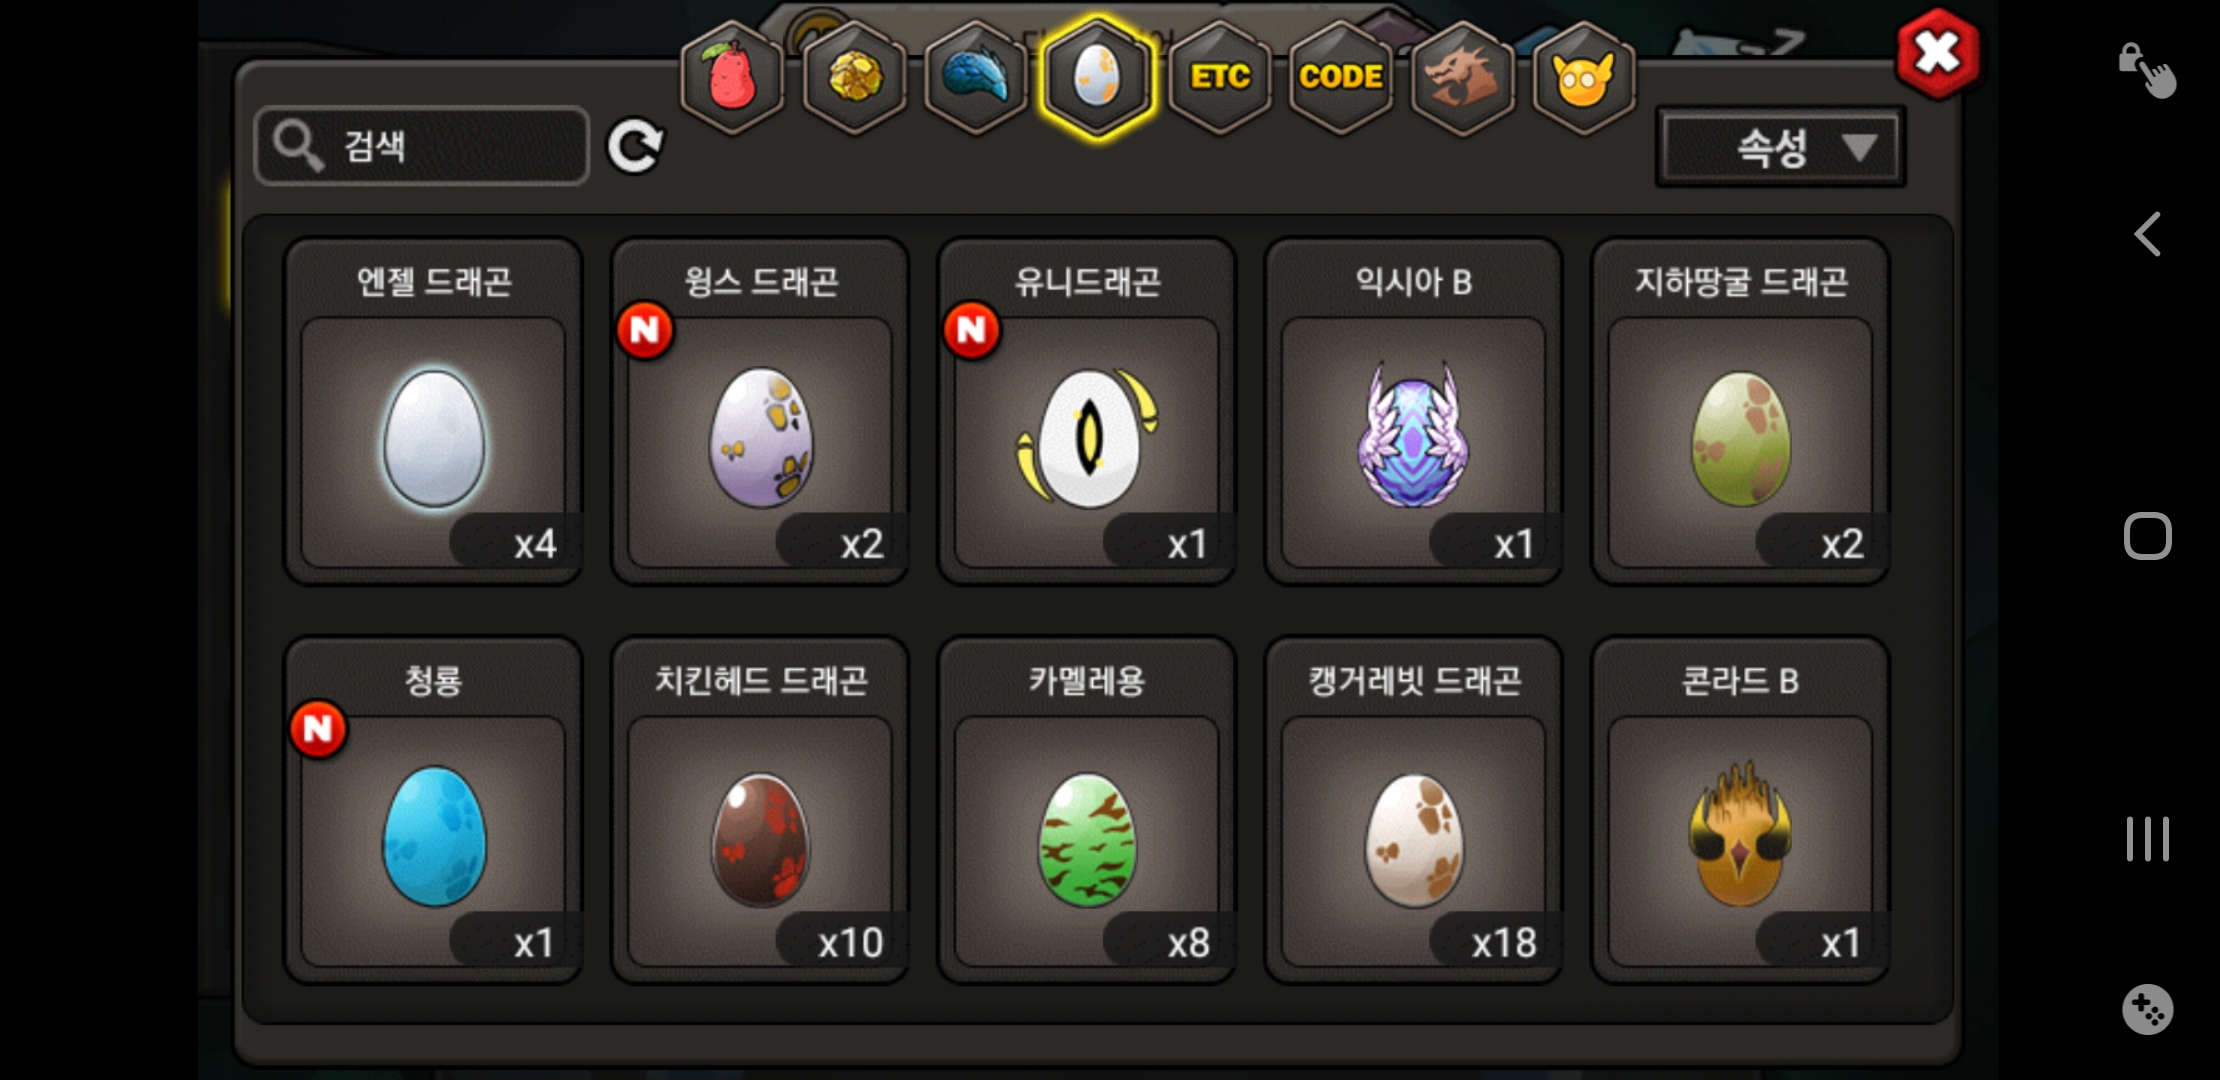The height and width of the screenshot is (1080, 2220).
Task: Open the brown dragon head category tab
Action: coord(1463,78)
